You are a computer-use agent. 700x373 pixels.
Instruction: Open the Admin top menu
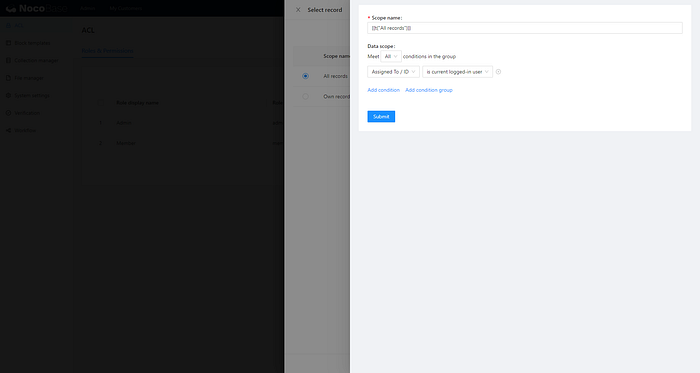pyautogui.click(x=88, y=8)
